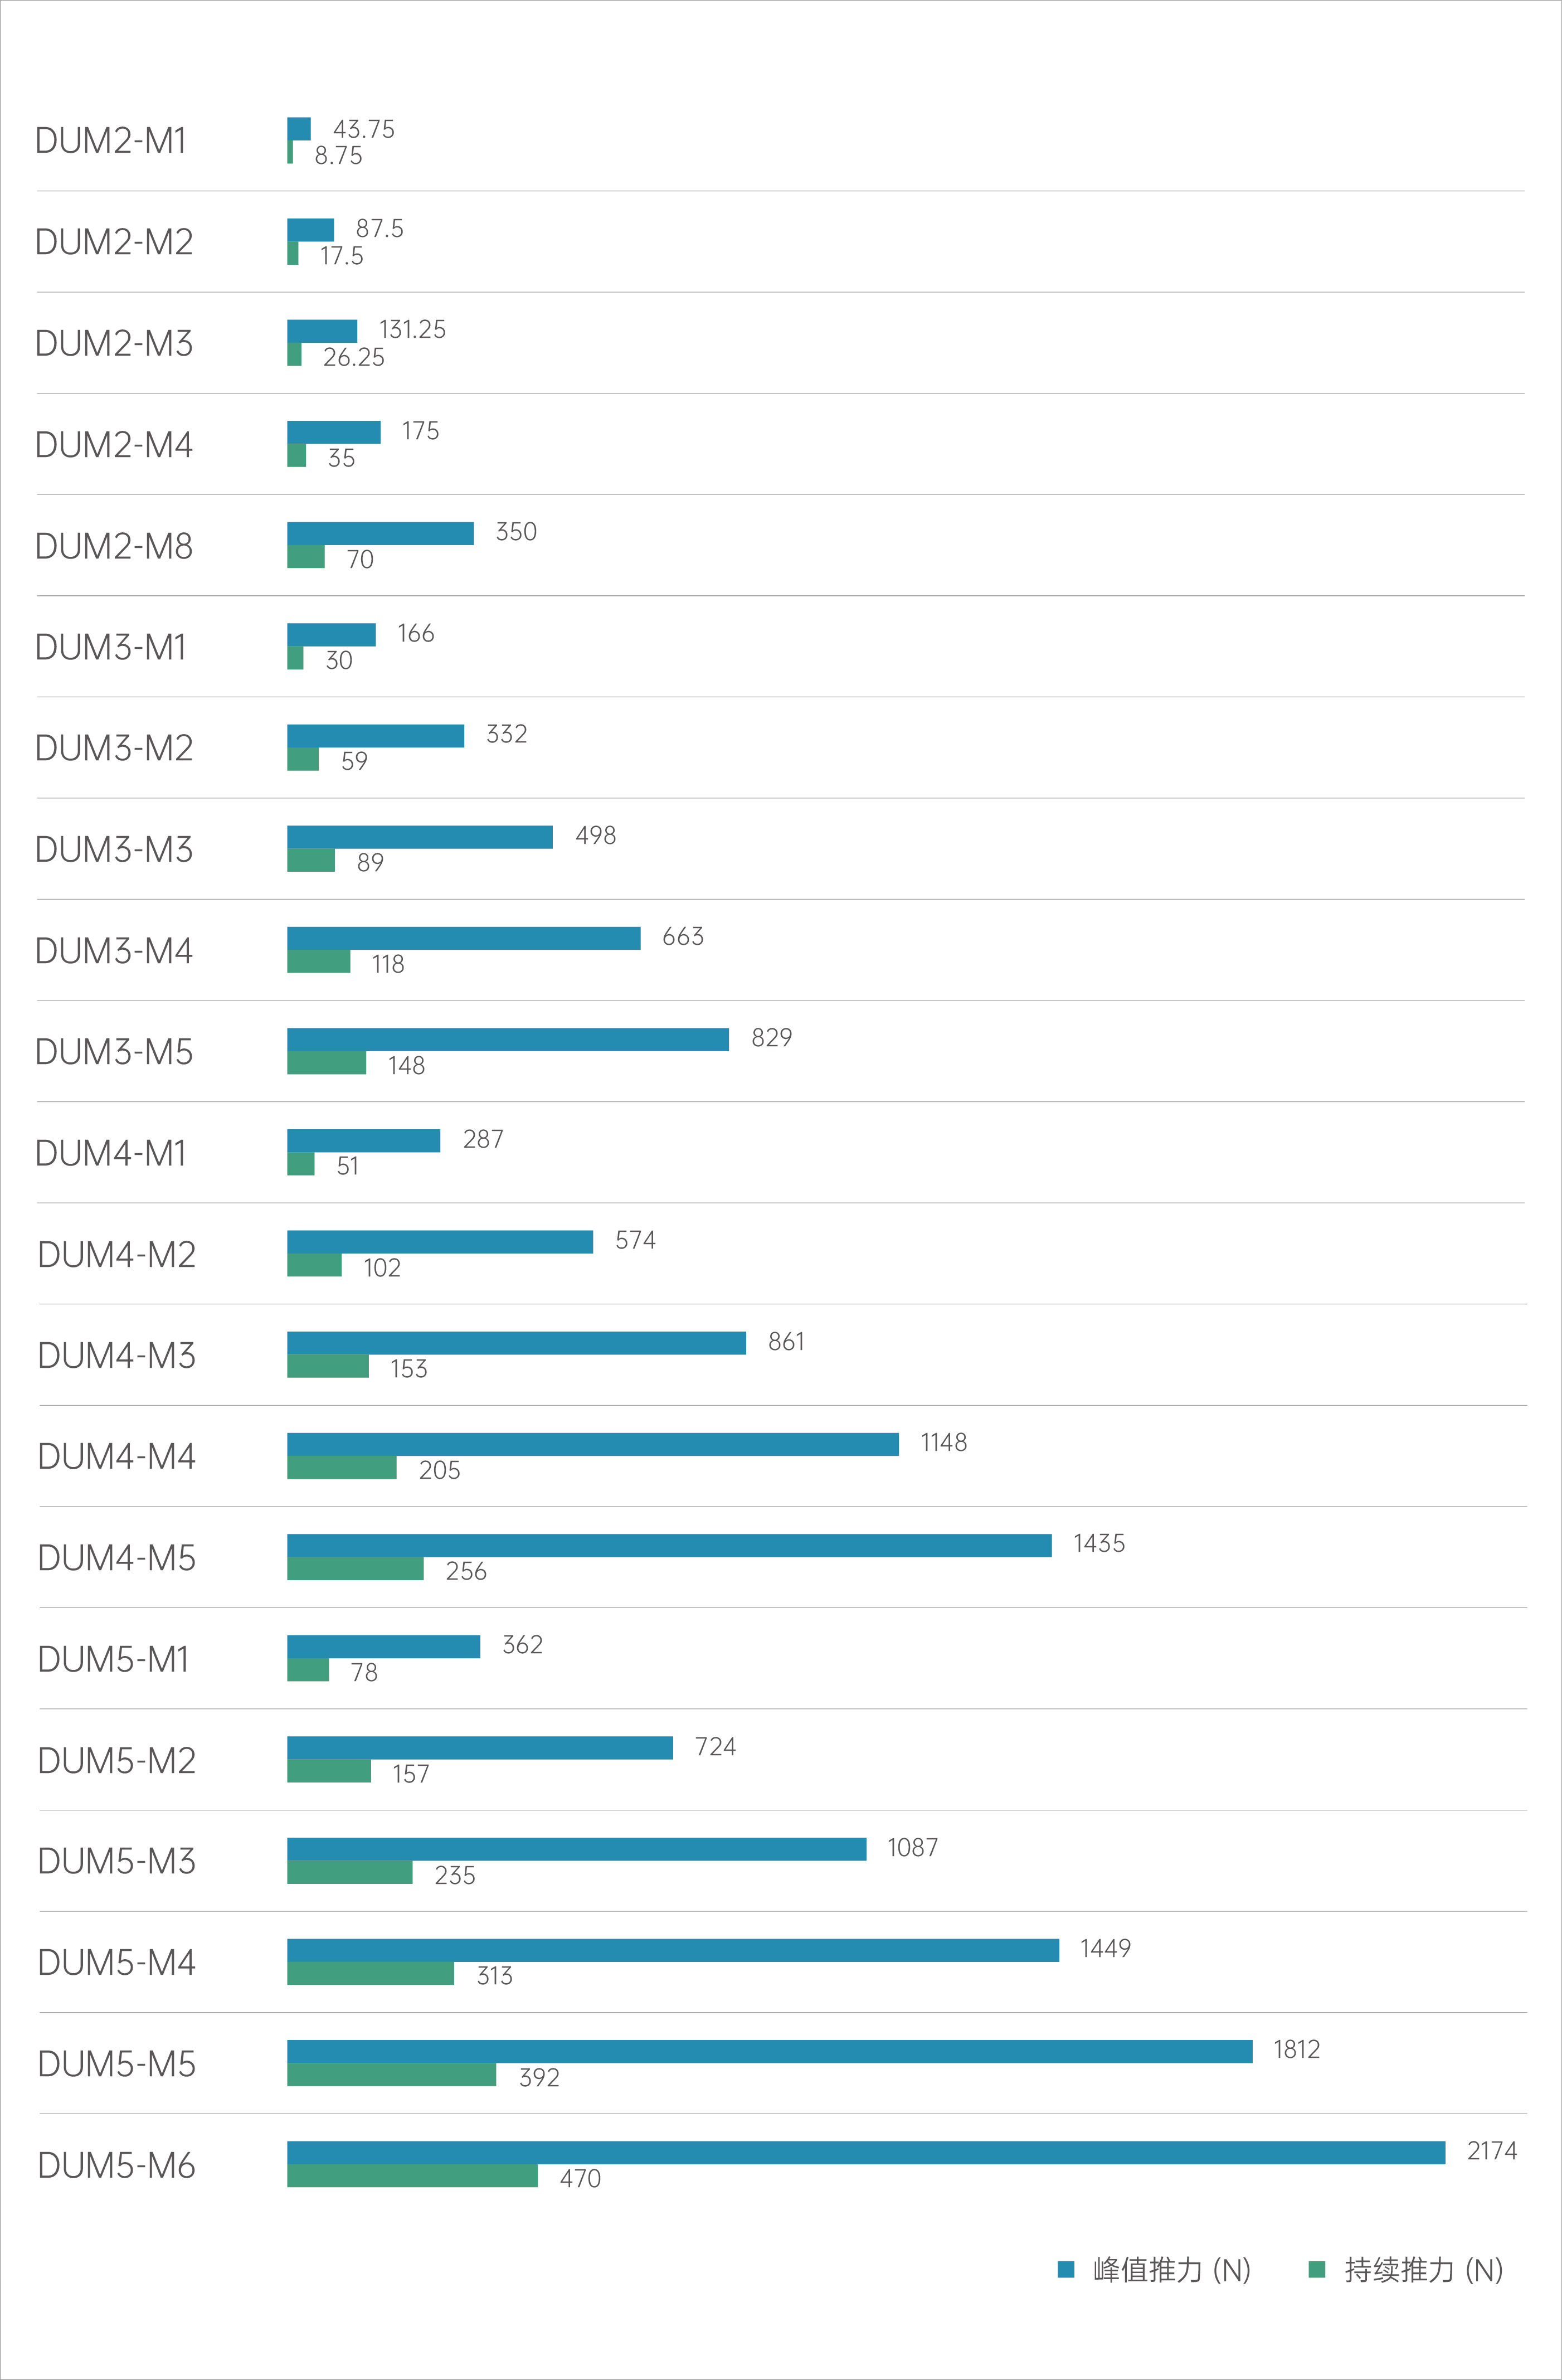Select the DUM5-M1 row label
The width and height of the screenshot is (1562, 2380).
tap(113, 1659)
